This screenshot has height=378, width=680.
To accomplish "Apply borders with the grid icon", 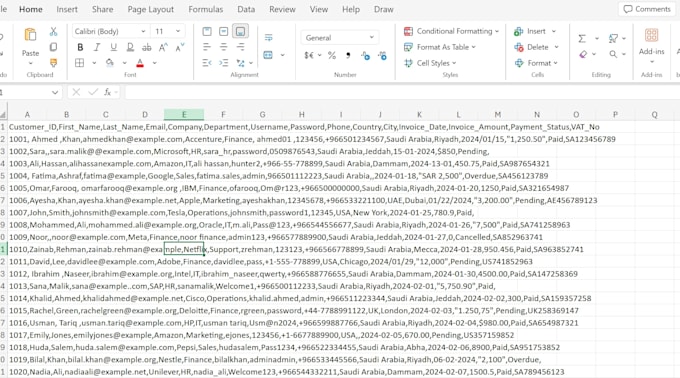I will pyautogui.click(x=80, y=63).
